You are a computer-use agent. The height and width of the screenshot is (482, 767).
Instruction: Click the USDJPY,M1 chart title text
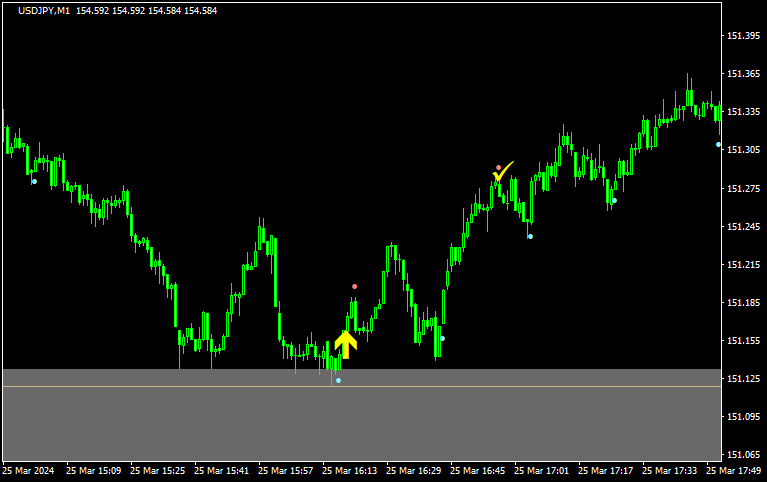(37, 11)
